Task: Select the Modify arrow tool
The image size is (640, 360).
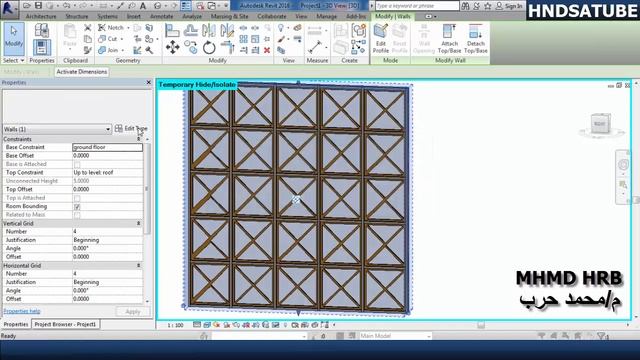Action: click(13, 39)
